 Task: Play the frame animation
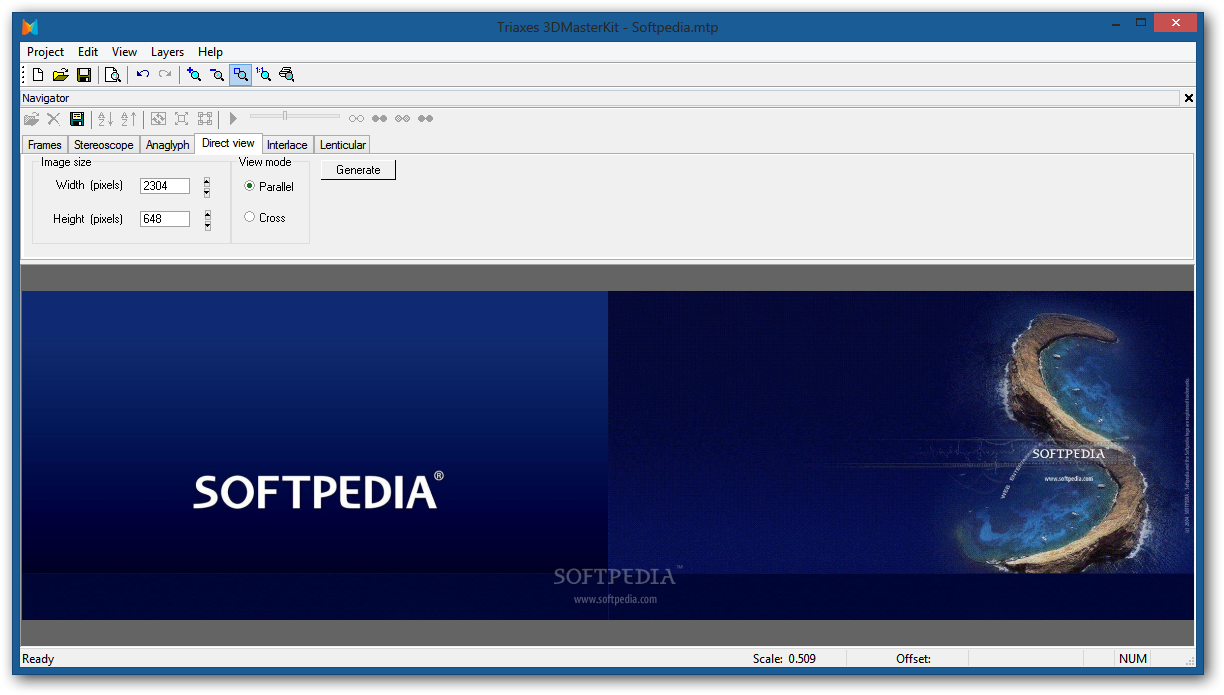tap(233, 119)
